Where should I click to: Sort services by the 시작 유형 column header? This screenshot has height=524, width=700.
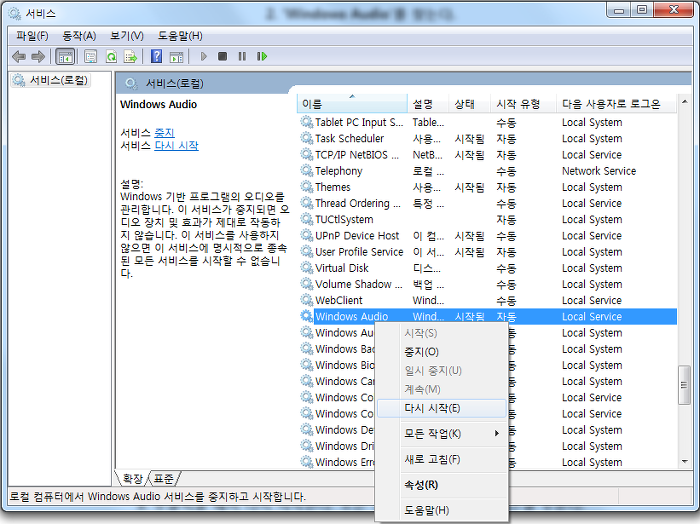520,104
